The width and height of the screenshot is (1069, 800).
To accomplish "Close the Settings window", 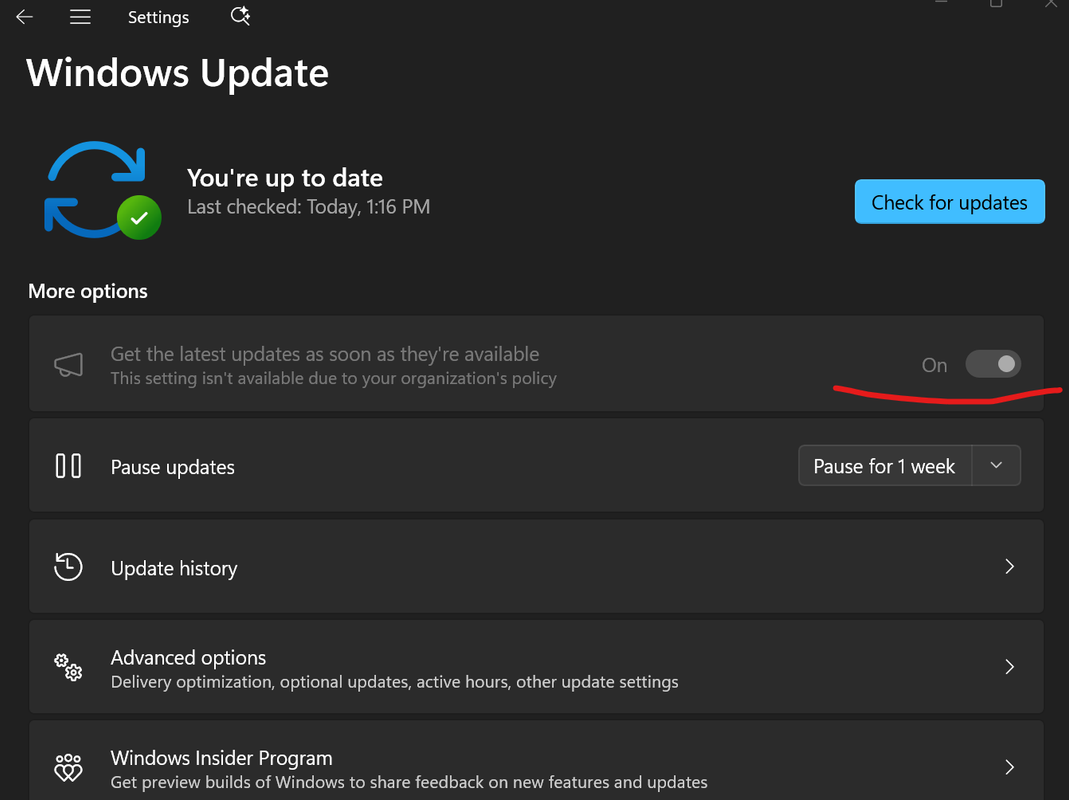I will [x=1051, y=4].
